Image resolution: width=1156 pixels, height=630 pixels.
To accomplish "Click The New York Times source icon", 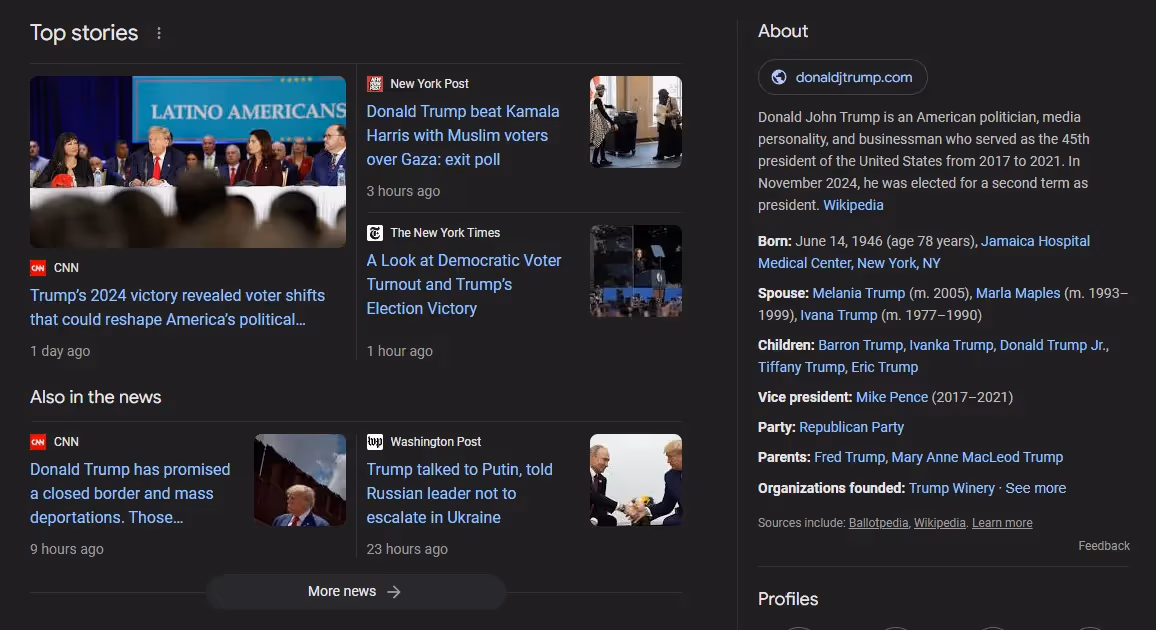I will tap(375, 233).
